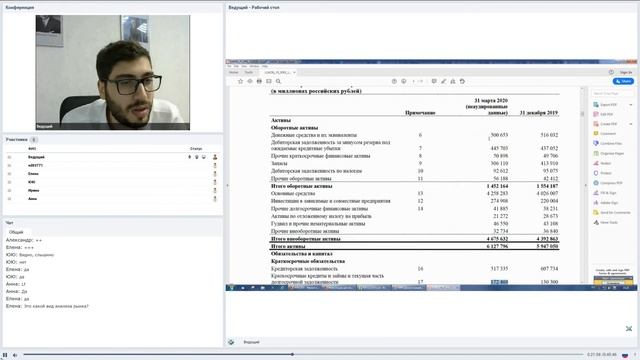Click the Windows Start button in shared desktop
640x360 pixels.
tap(231, 288)
